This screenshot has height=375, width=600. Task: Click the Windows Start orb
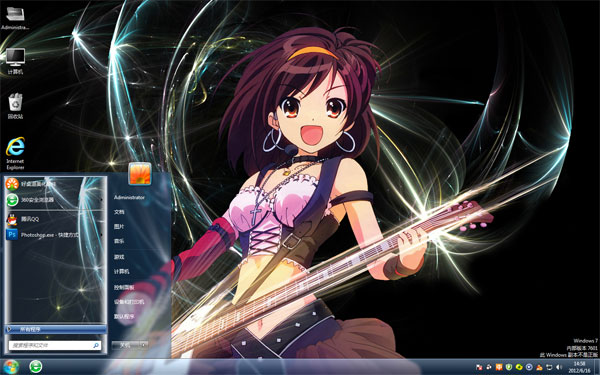[10, 367]
